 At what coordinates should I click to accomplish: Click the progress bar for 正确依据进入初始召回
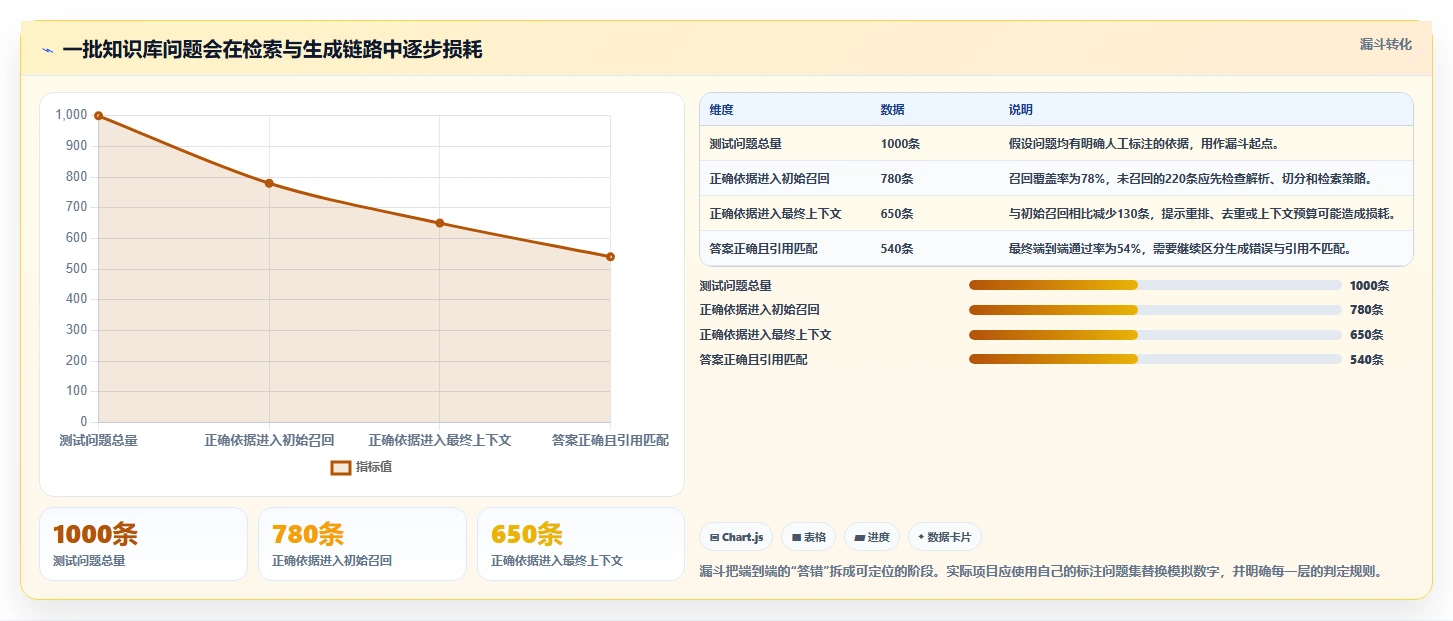(1155, 310)
